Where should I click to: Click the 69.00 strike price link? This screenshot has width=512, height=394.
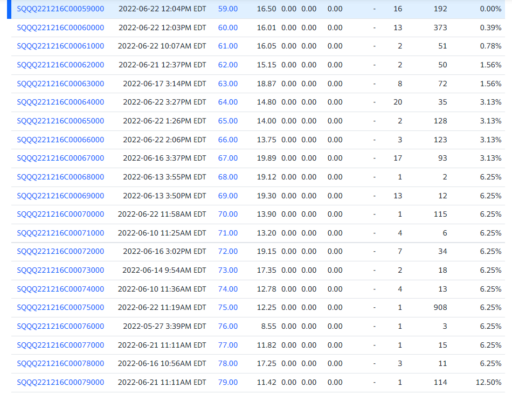228,196
